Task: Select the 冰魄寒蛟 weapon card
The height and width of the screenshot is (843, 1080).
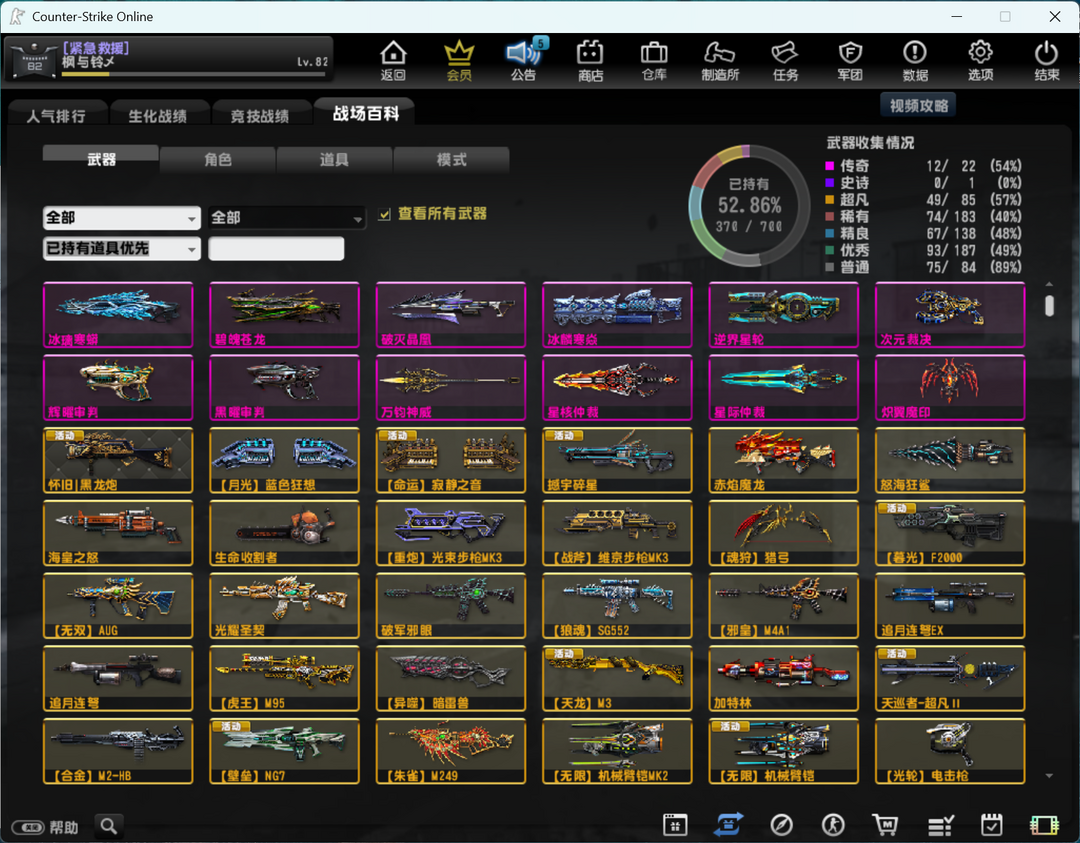Action: (118, 315)
